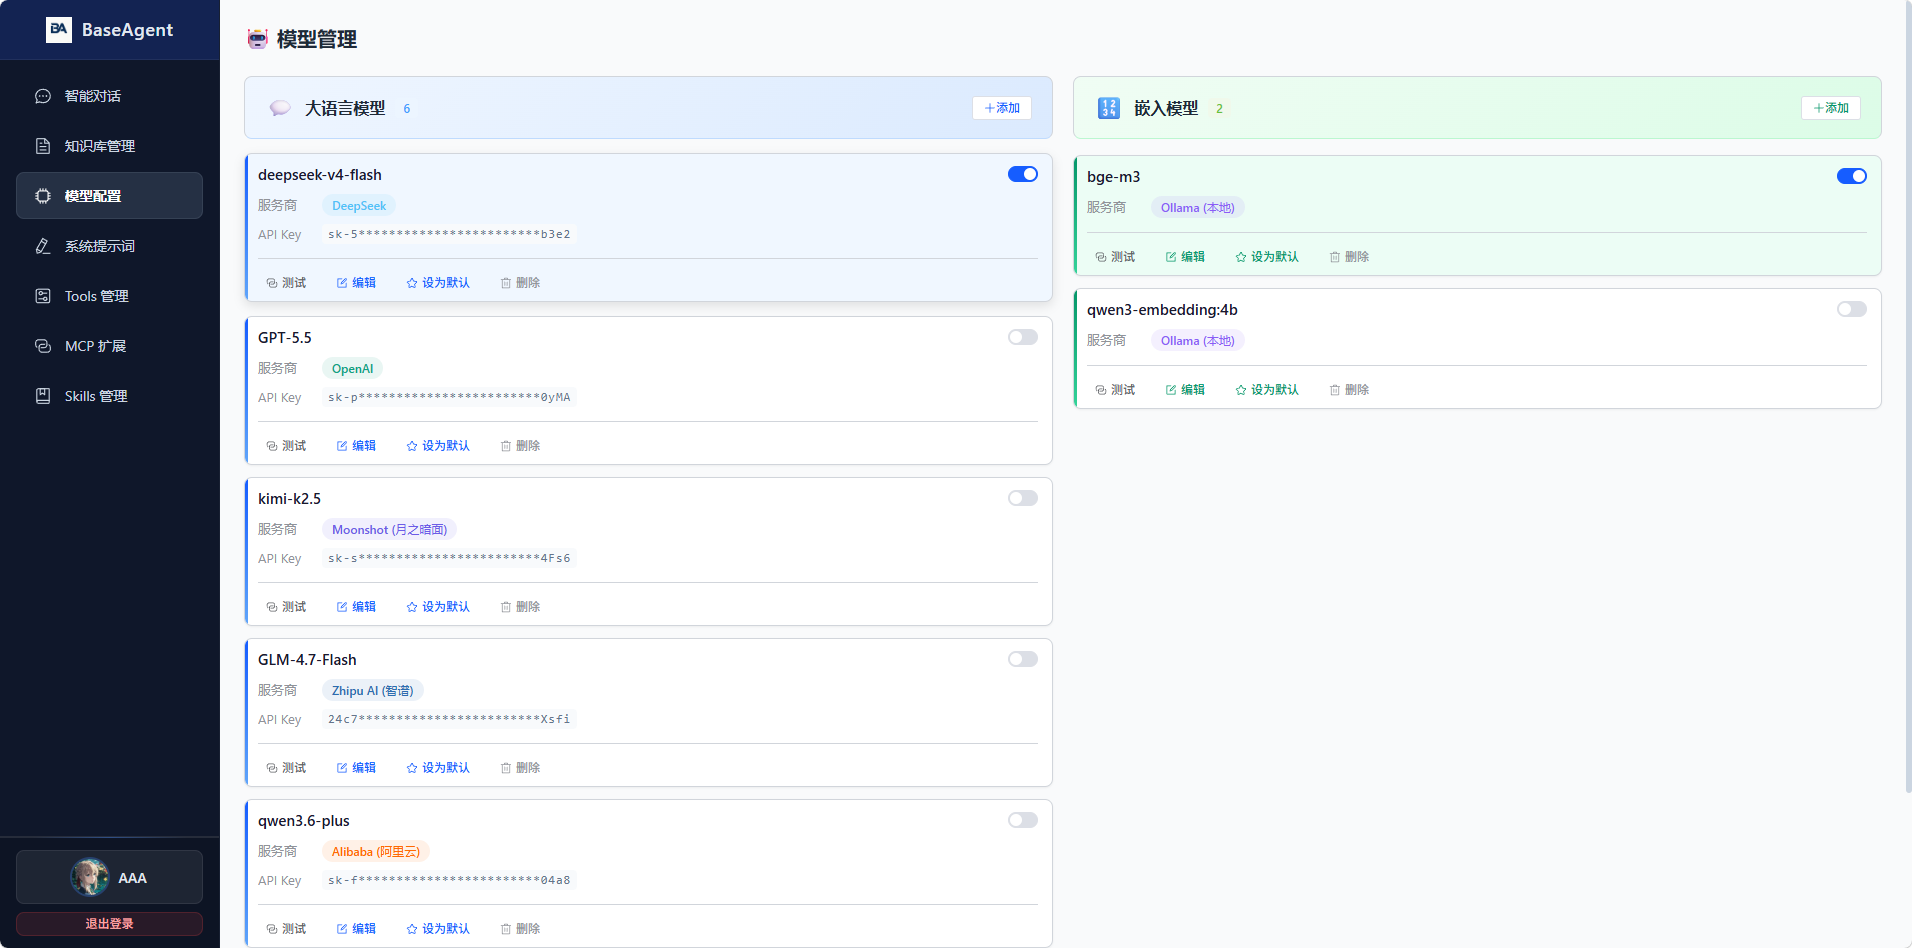Enable the qwen3-embedding:4b toggle
The width and height of the screenshot is (1912, 948).
(x=1852, y=309)
